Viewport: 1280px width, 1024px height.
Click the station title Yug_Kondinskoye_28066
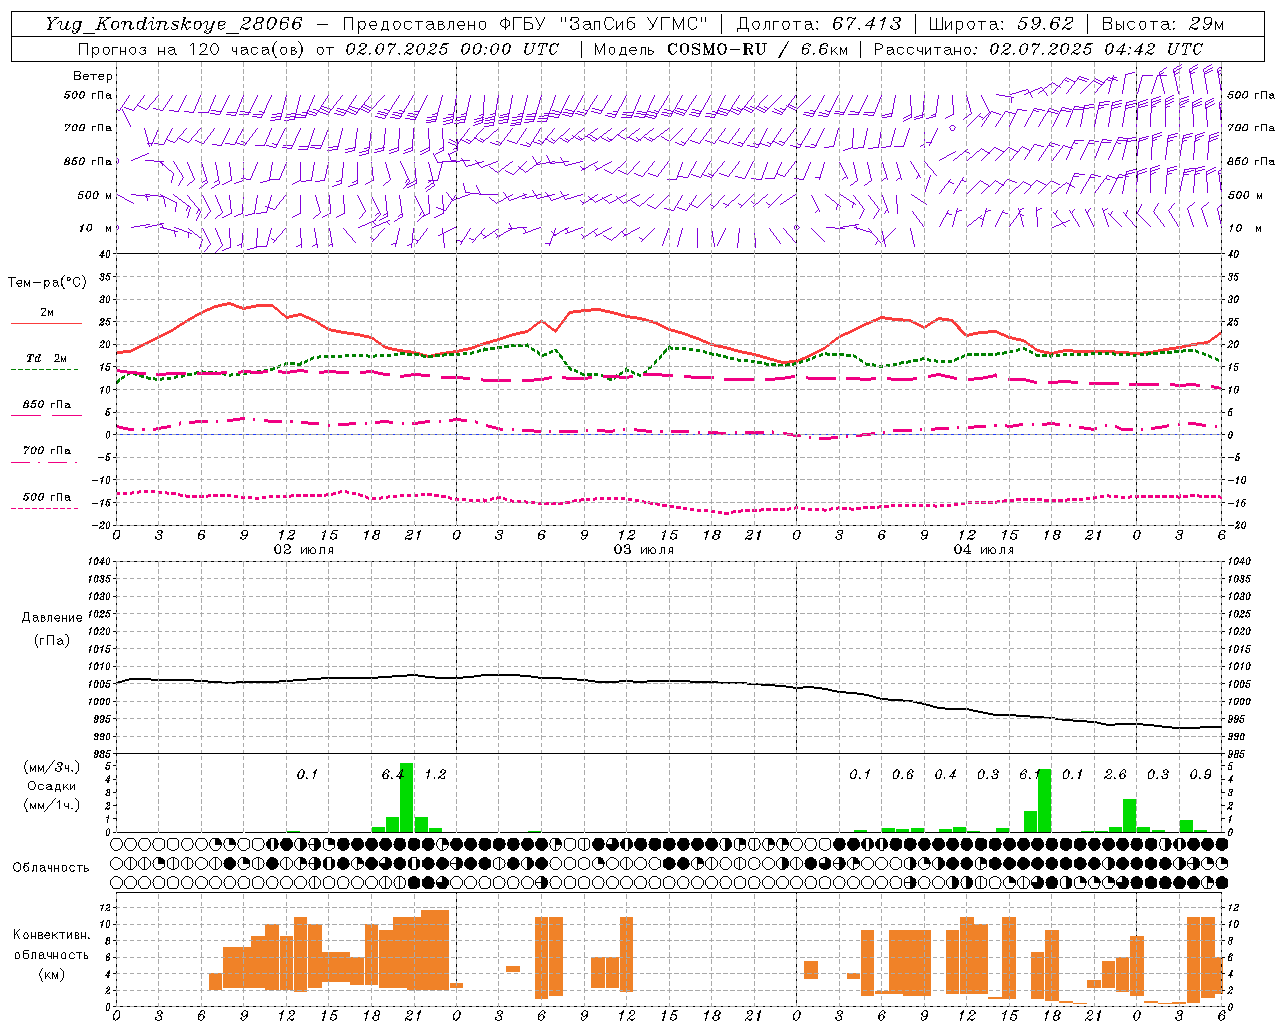(173, 24)
